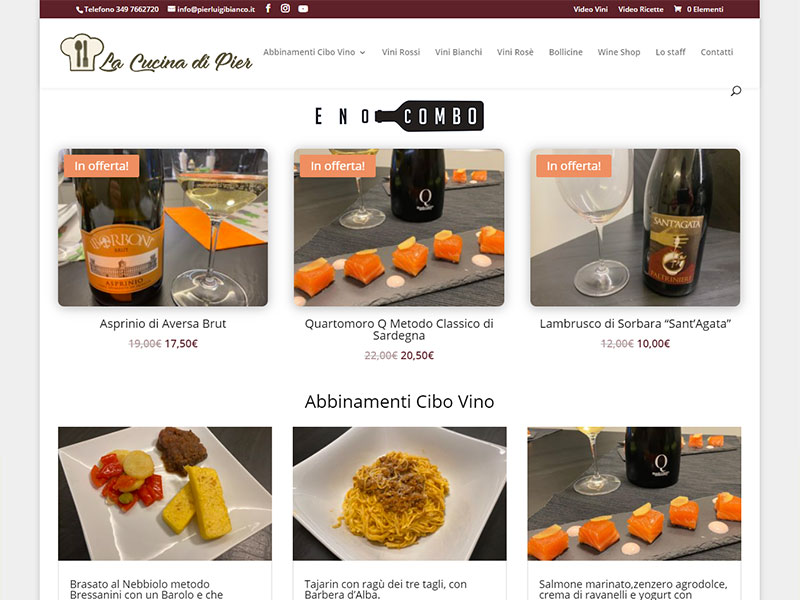Open the Instagram profile icon
The image size is (800, 600).
(285, 9)
